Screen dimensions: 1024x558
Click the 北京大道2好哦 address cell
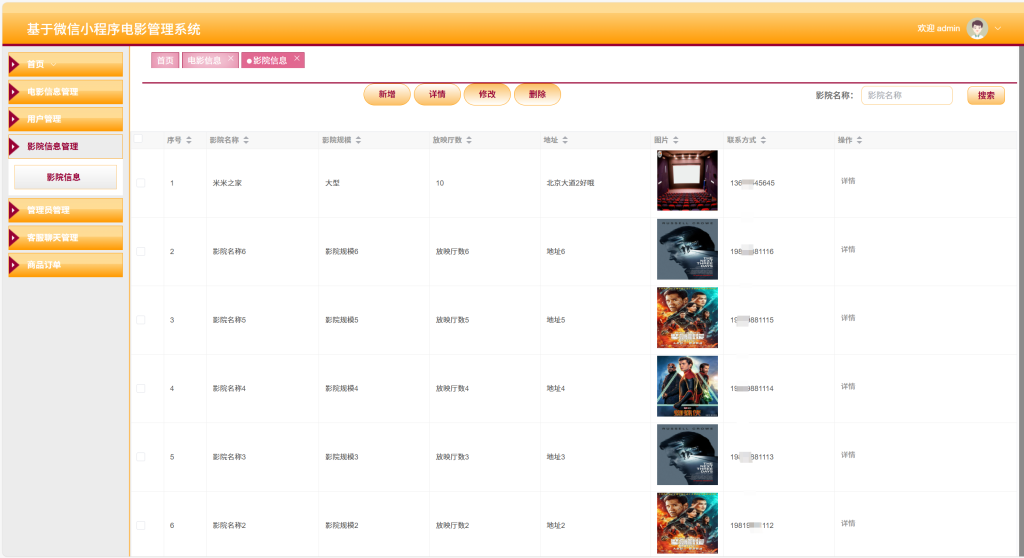570,183
